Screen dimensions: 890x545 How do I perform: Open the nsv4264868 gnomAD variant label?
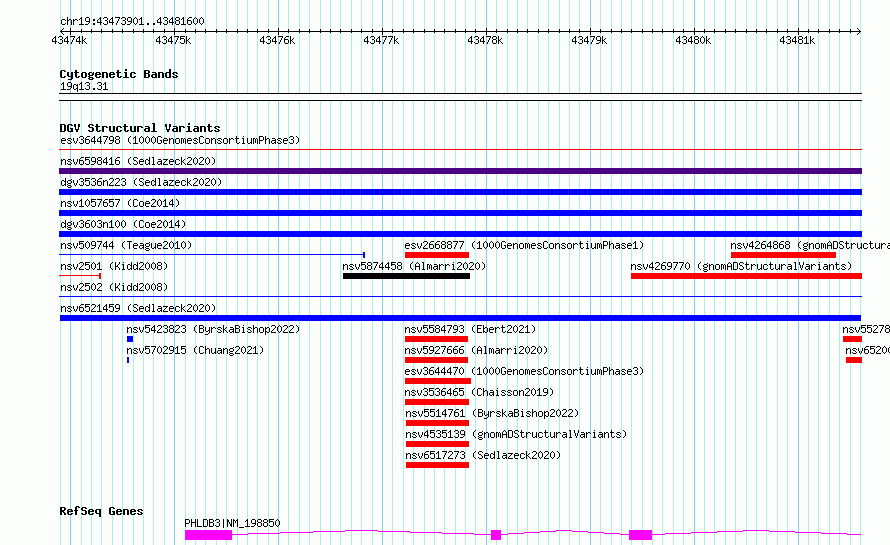(x=810, y=245)
